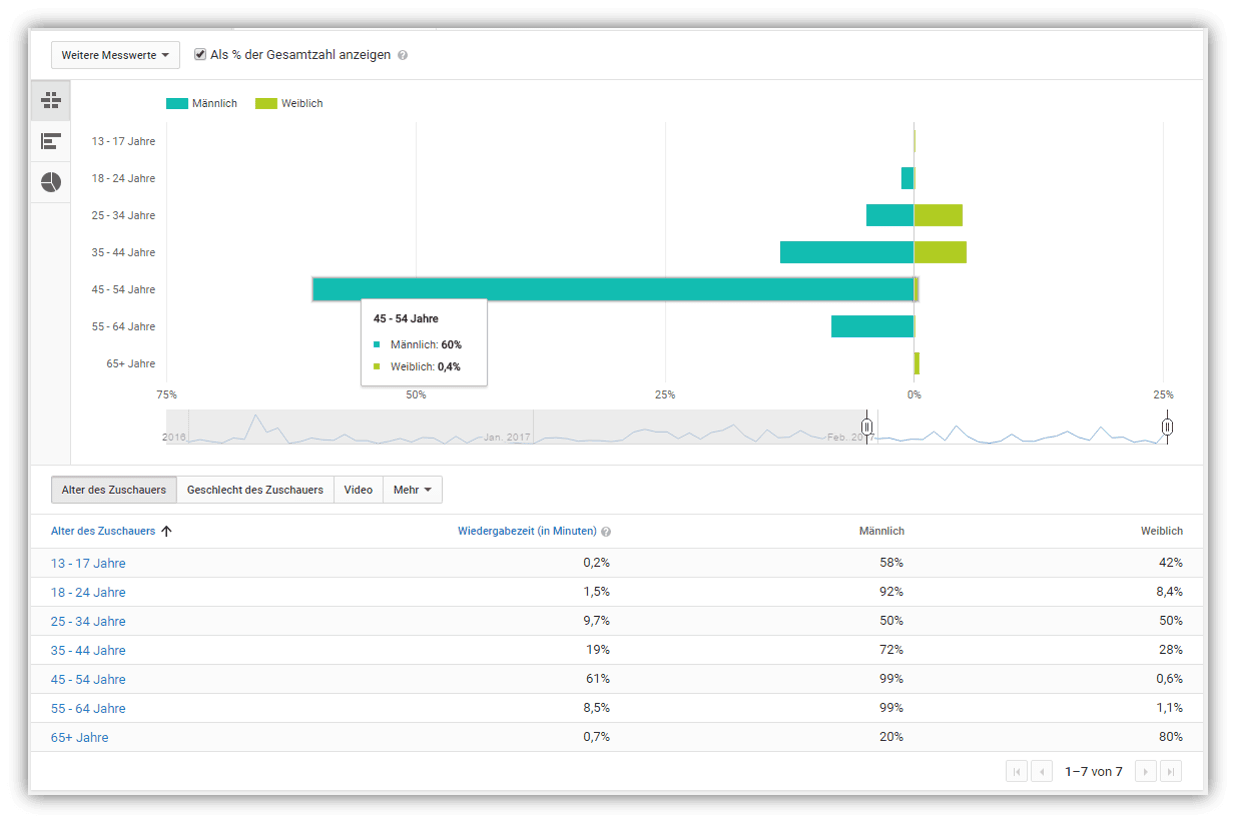Open the pie chart view
Viewport: 1236px width, 823px height.
tap(50, 181)
